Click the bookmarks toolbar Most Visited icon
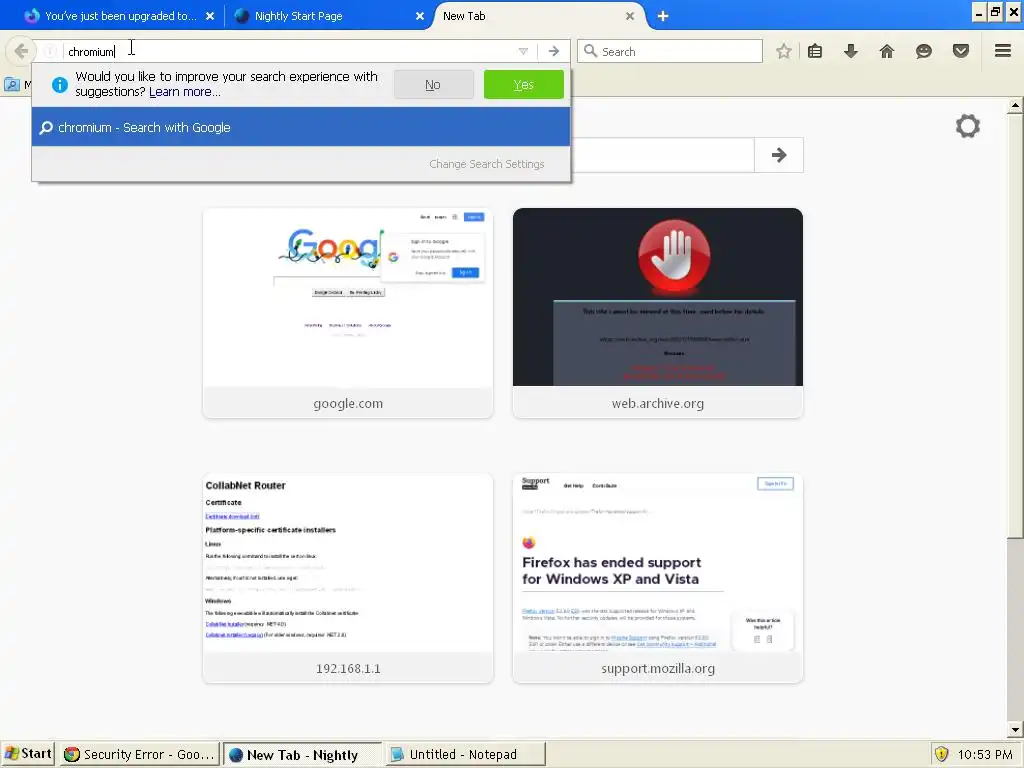This screenshot has width=1024, height=768. tap(12, 84)
